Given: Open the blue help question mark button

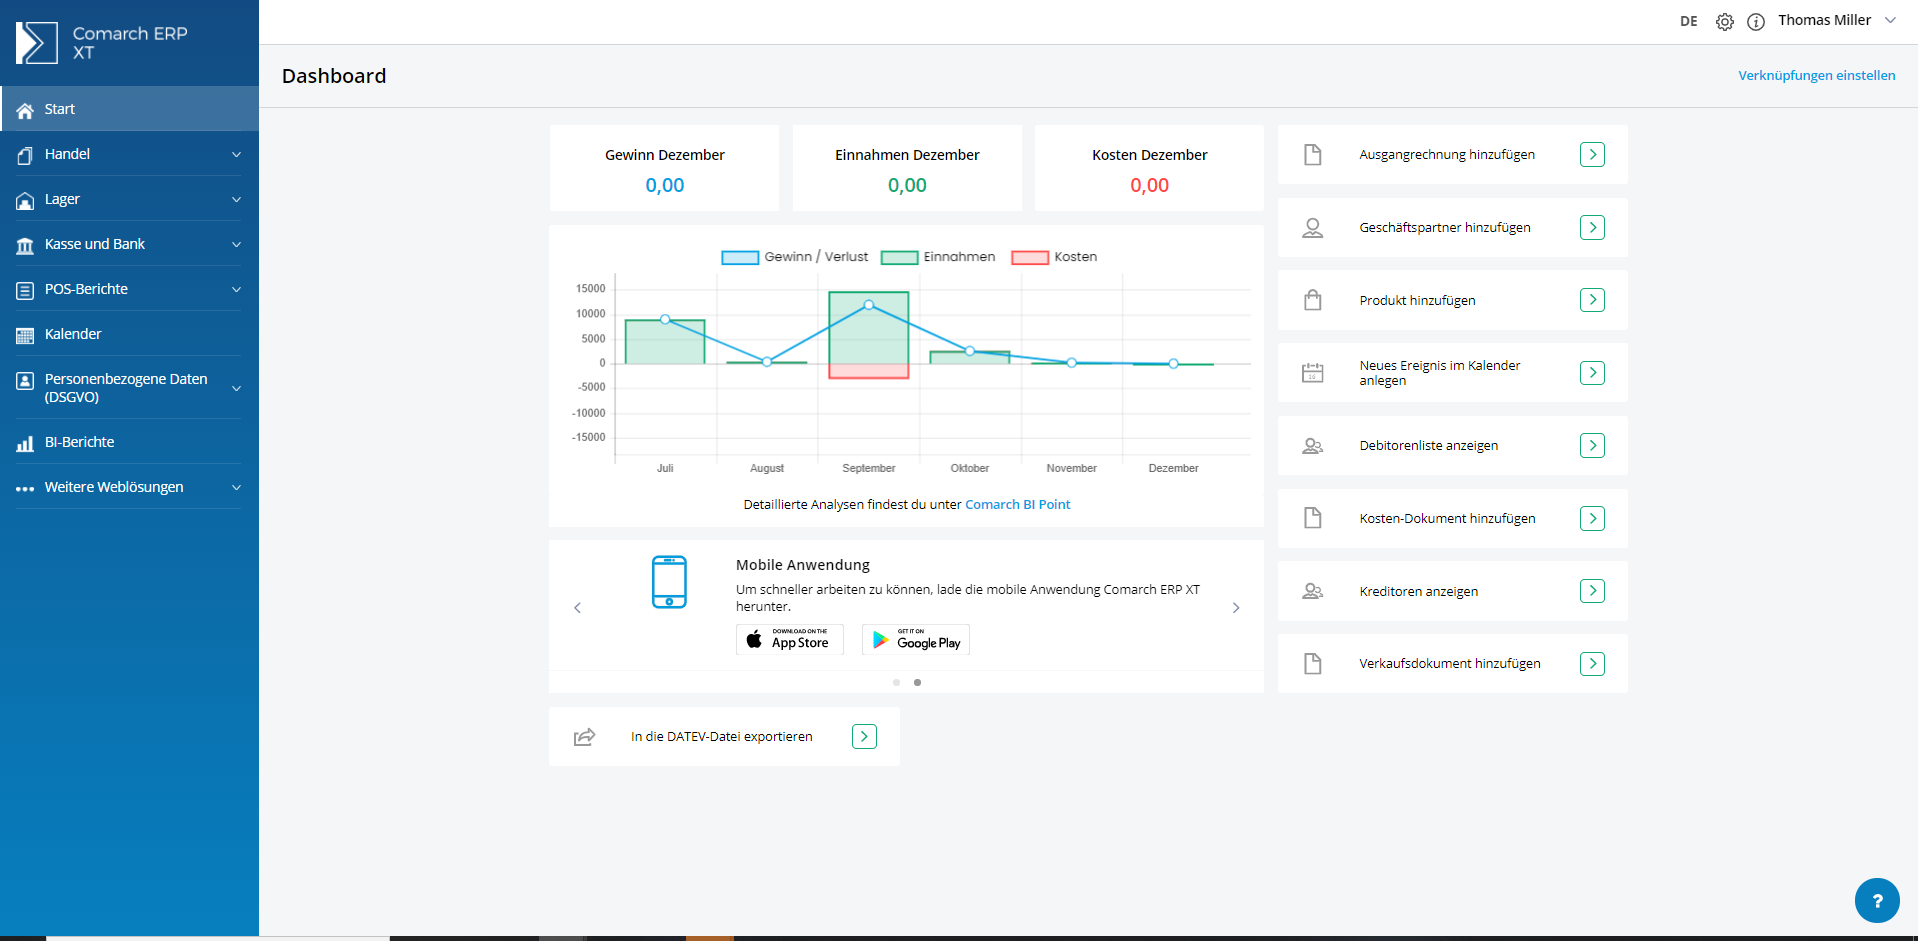Looking at the screenshot, I should [x=1877, y=900].
